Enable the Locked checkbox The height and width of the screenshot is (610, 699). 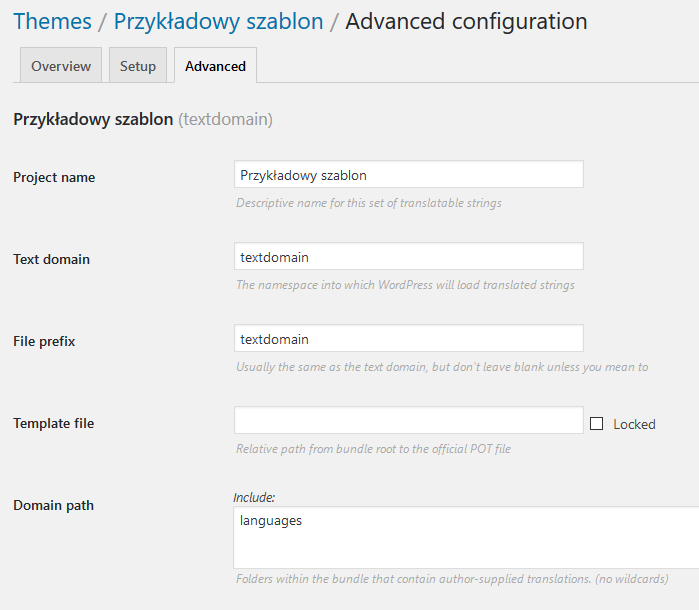[597, 424]
